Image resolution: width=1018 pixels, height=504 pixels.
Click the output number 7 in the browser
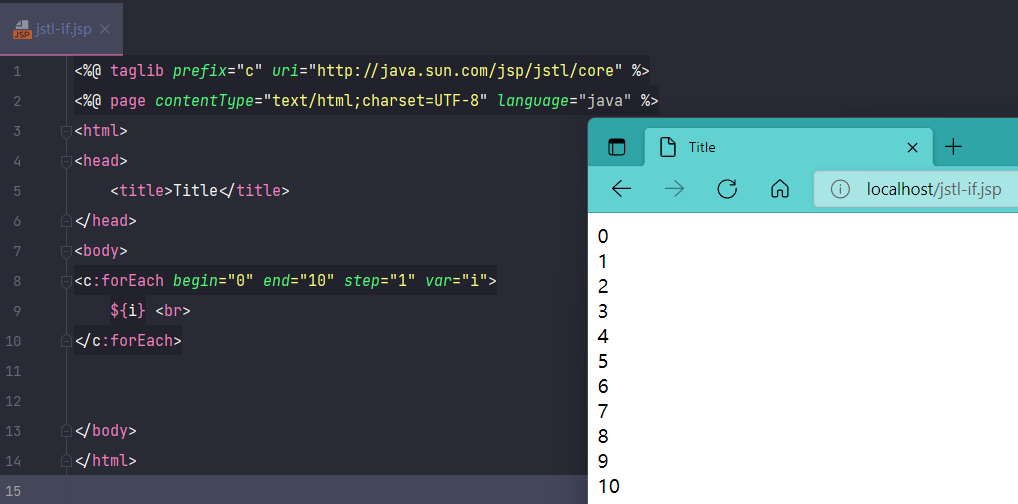tap(603, 412)
